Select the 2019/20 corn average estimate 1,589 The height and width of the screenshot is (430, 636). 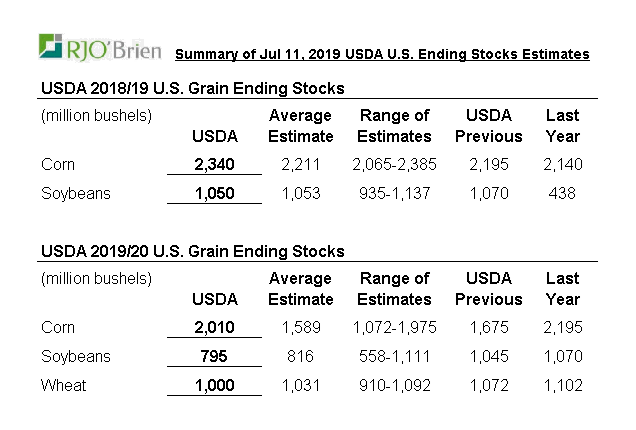[301, 327]
